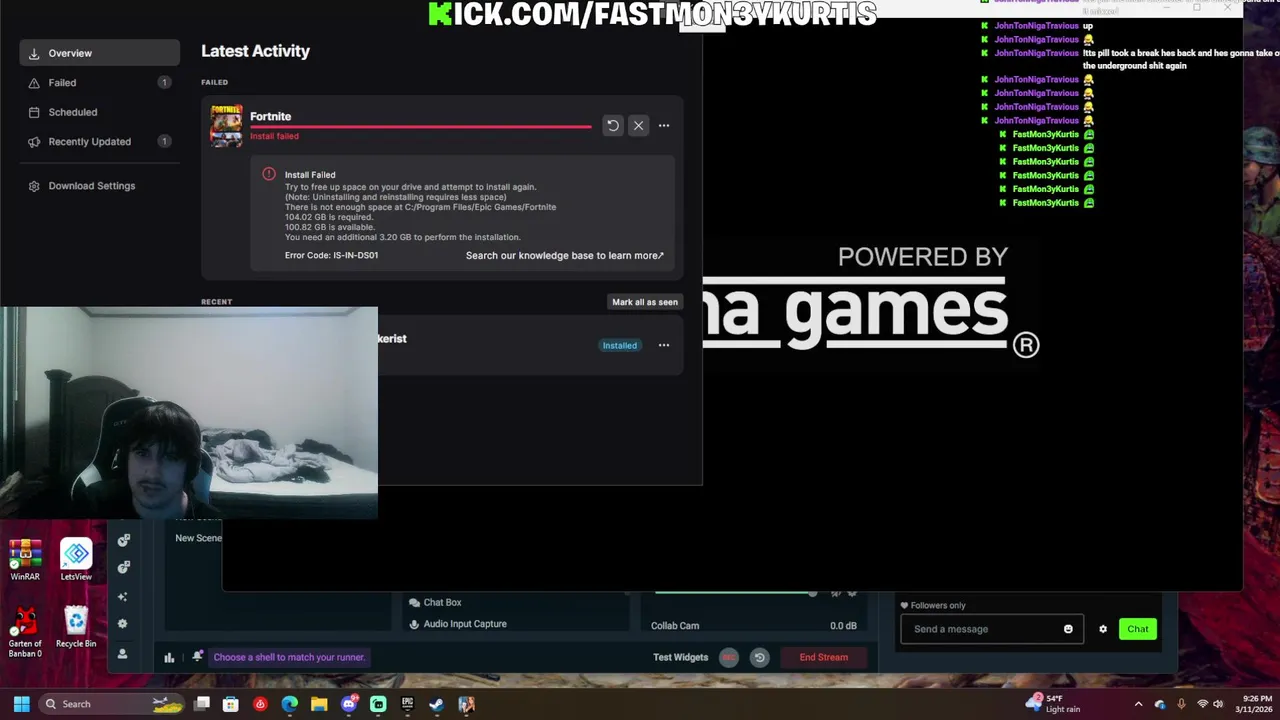This screenshot has height=720, width=1280.
Task: Open Microsoft Edge from the taskbar
Action: click(x=290, y=704)
